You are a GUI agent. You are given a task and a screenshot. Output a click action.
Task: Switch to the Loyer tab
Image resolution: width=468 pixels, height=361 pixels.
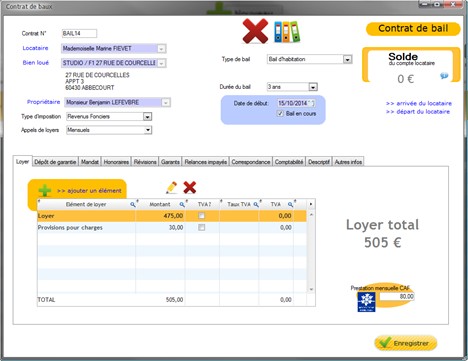[x=22, y=162]
